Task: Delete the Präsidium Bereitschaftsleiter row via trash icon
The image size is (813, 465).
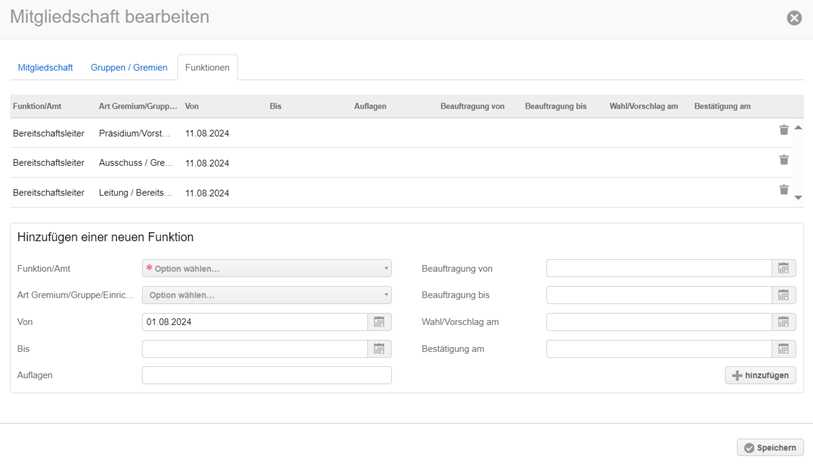Action: click(x=784, y=130)
